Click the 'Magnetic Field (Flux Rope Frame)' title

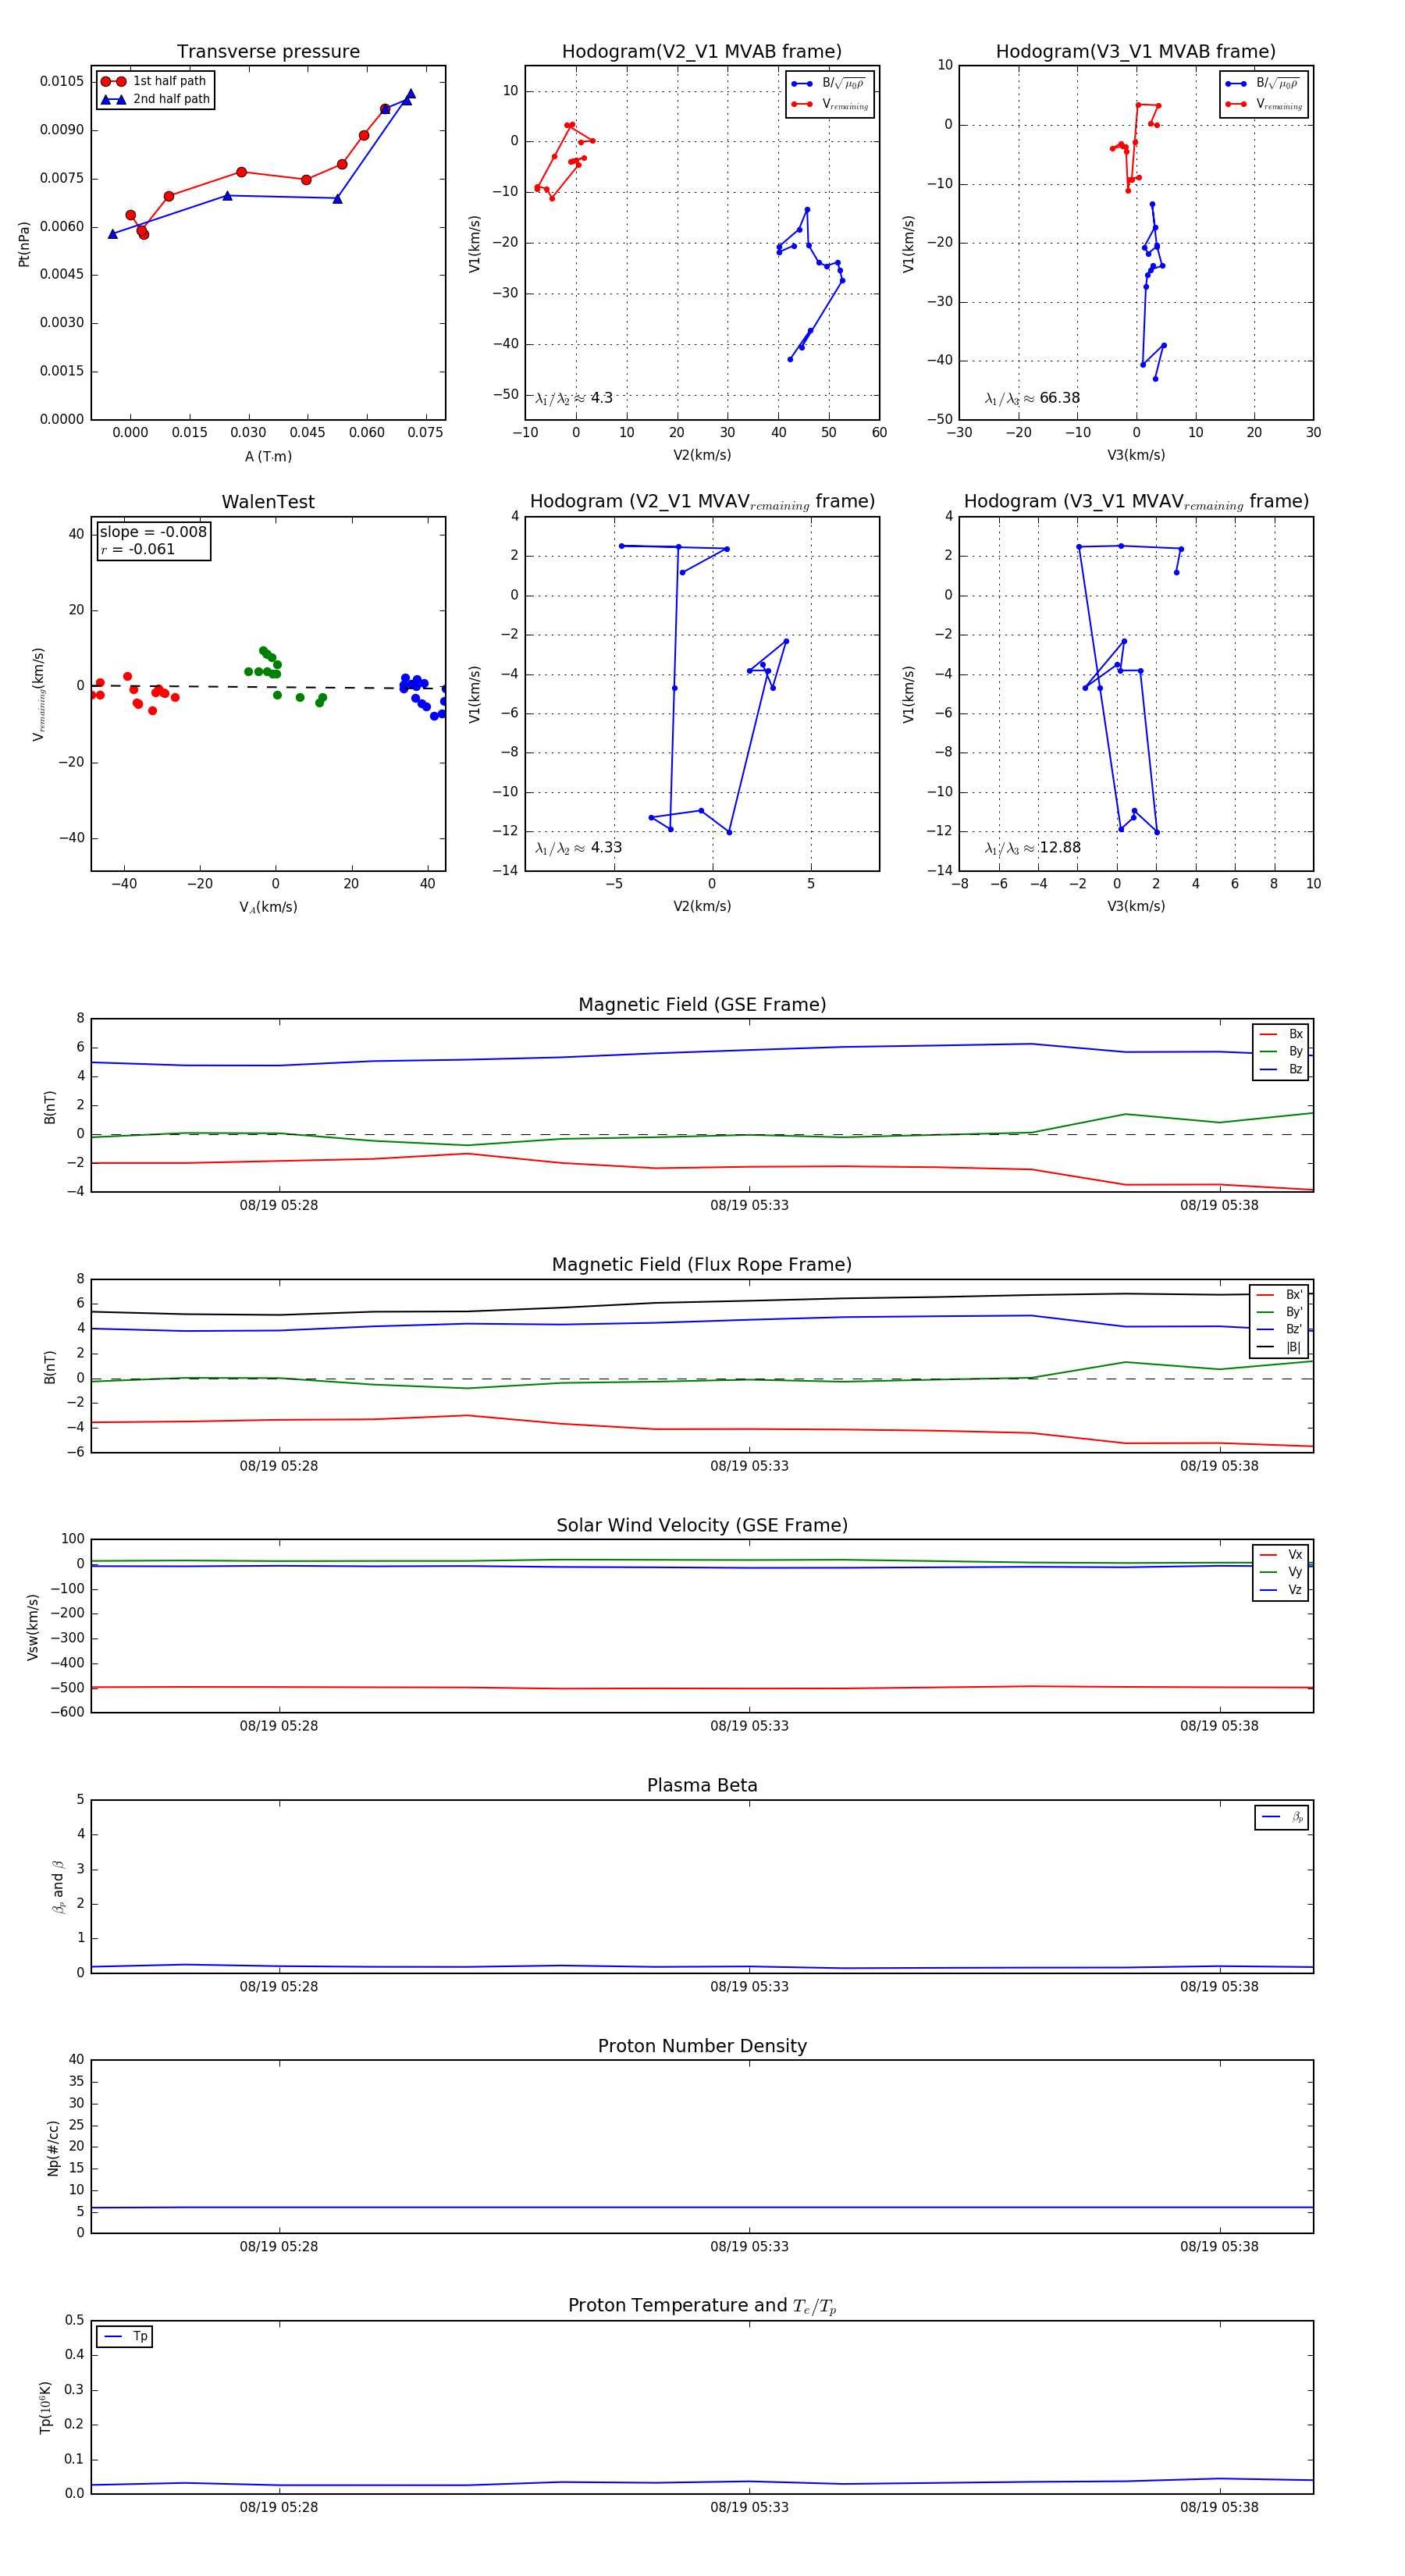tap(702, 1265)
